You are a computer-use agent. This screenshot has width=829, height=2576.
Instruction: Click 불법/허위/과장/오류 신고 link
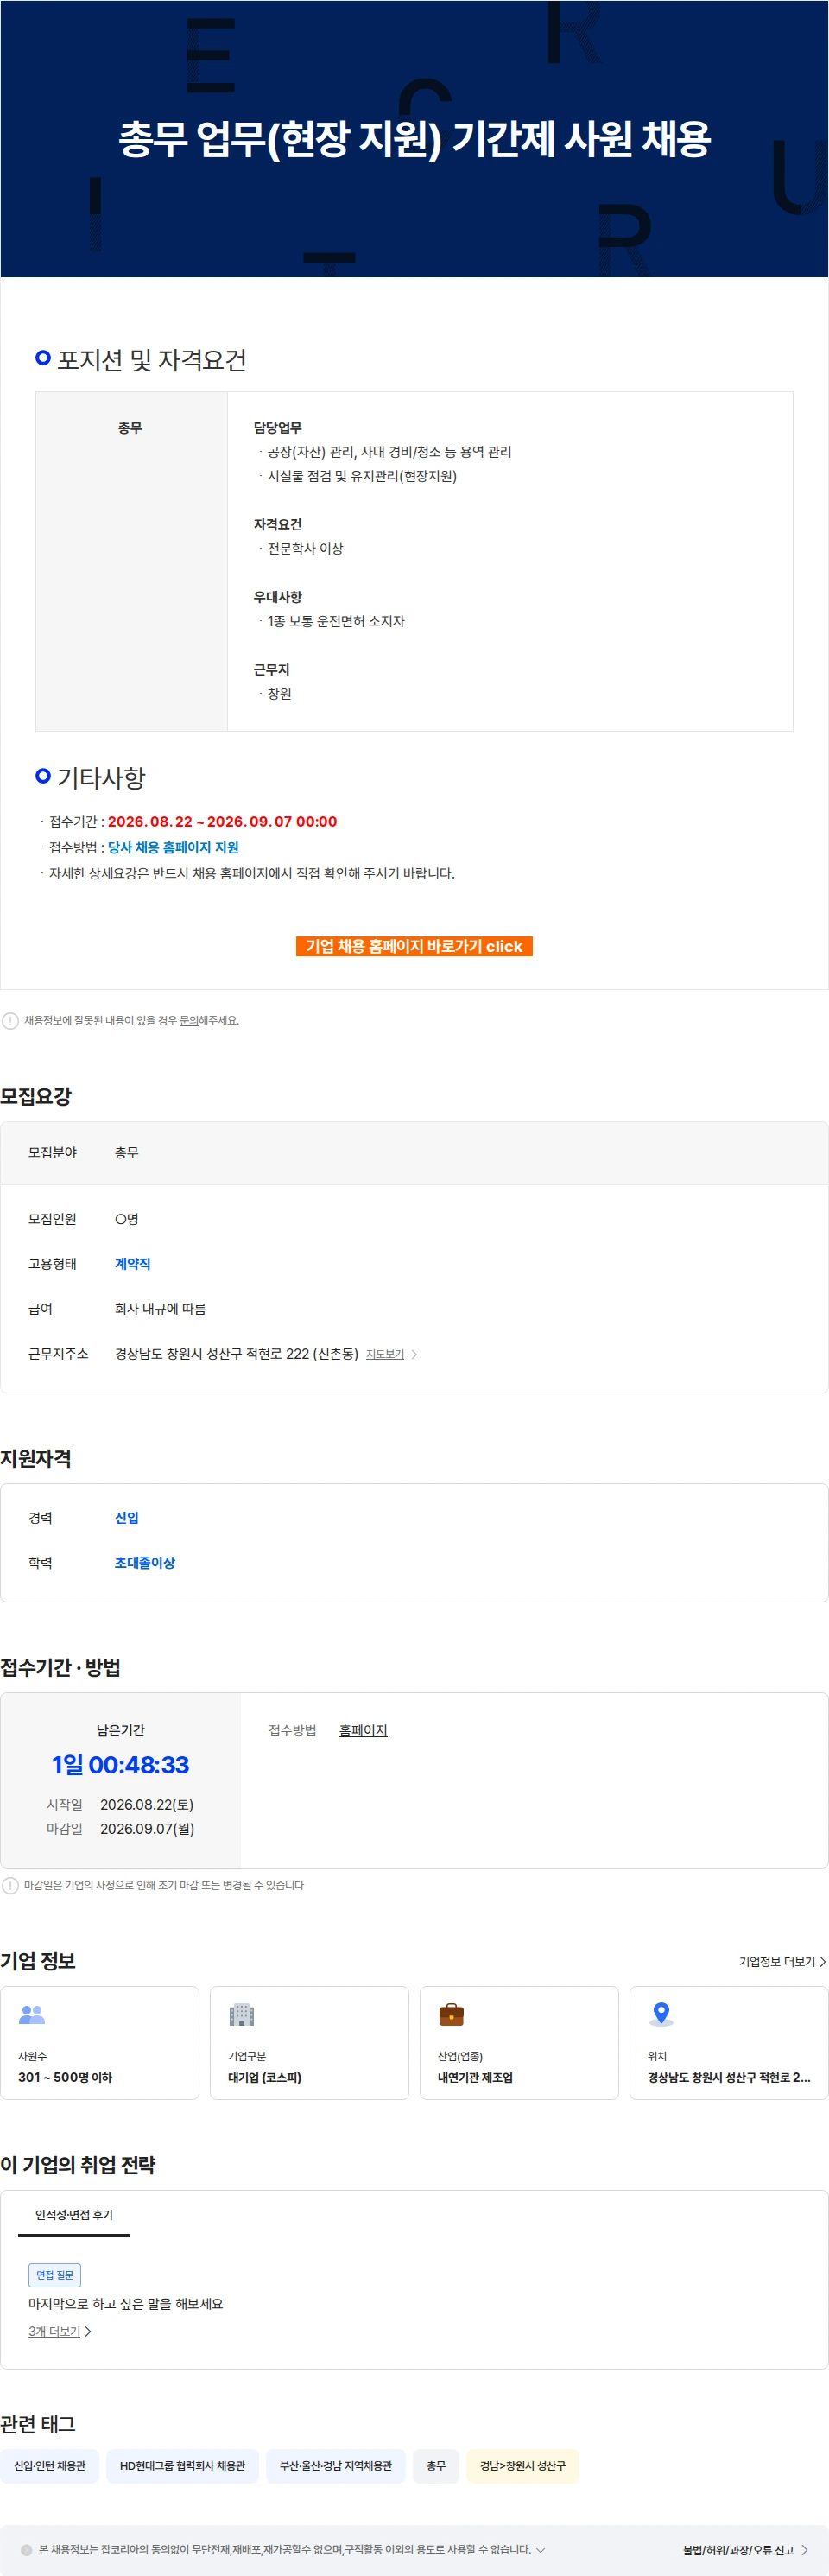[738, 2550]
